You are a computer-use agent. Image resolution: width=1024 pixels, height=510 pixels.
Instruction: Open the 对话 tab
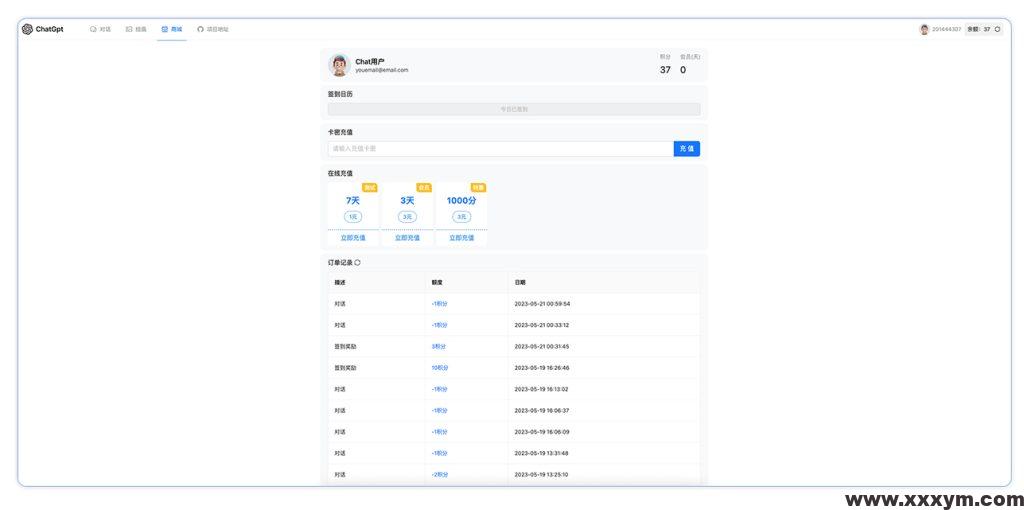point(105,29)
